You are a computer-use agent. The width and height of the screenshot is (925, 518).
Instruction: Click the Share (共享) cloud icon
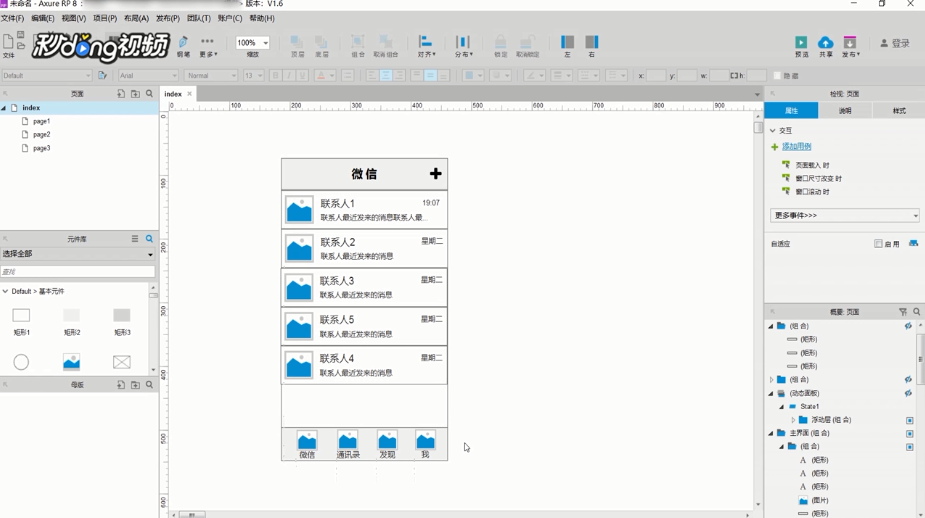tap(825, 45)
